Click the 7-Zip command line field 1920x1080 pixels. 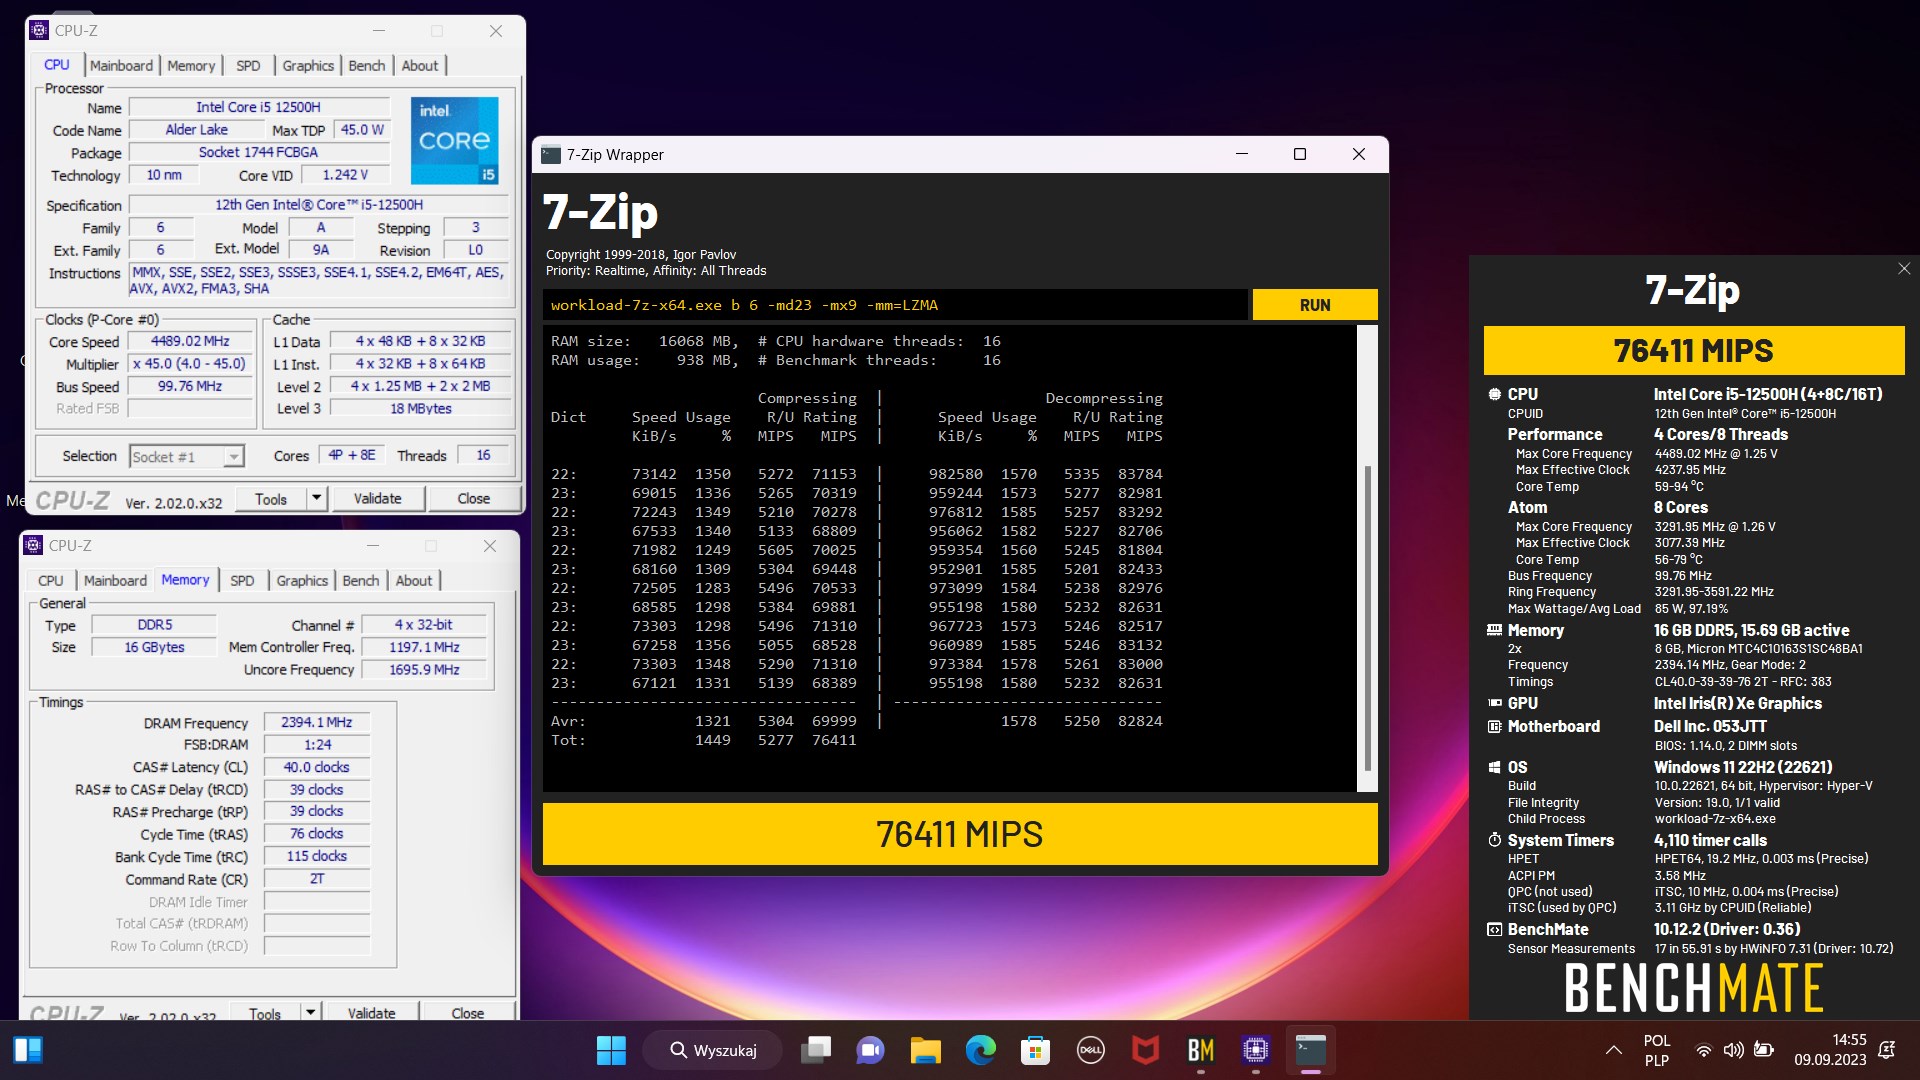pyautogui.click(x=895, y=305)
